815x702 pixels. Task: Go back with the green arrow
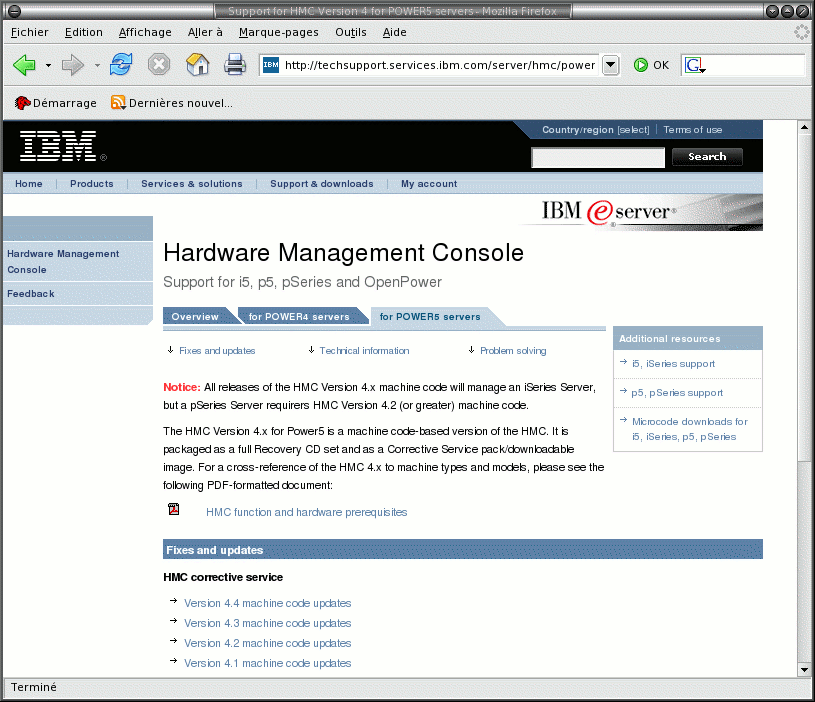[x=24, y=65]
